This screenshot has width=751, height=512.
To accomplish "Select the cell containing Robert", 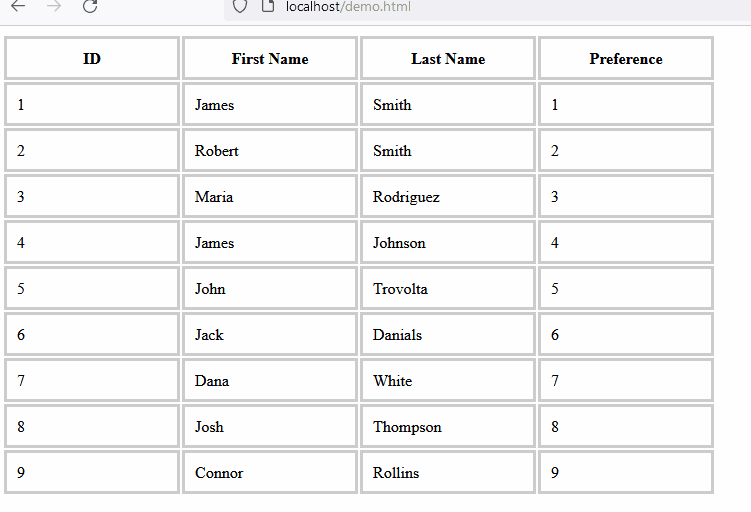I will click(270, 150).
